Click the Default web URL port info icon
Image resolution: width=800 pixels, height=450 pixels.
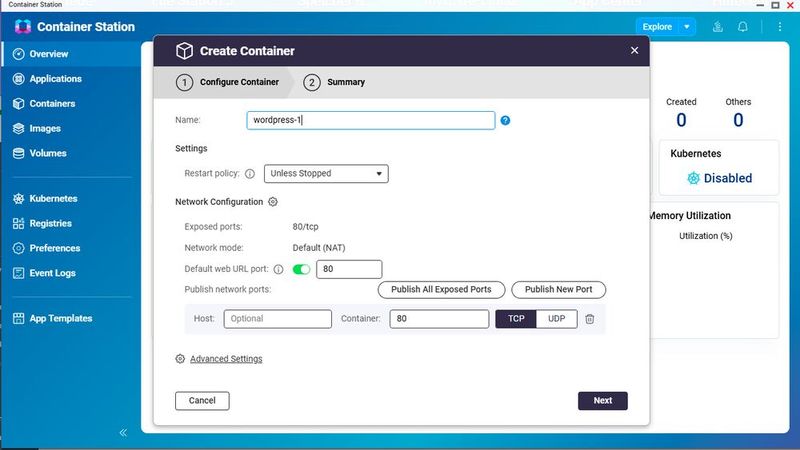pyautogui.click(x=278, y=269)
